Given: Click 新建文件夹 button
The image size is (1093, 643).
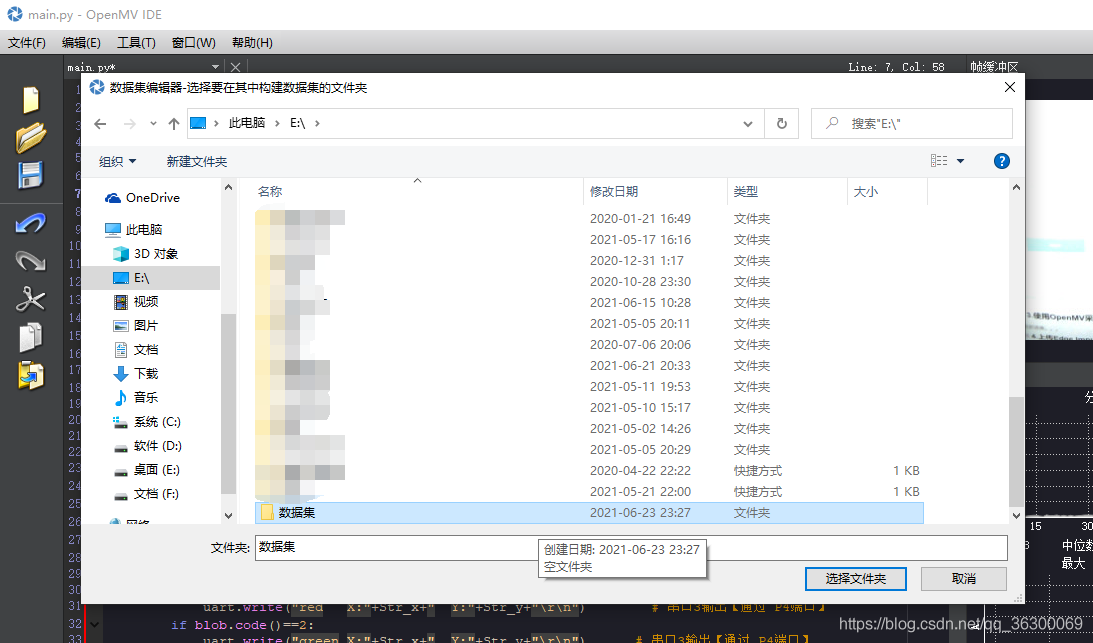Looking at the screenshot, I should (197, 161).
